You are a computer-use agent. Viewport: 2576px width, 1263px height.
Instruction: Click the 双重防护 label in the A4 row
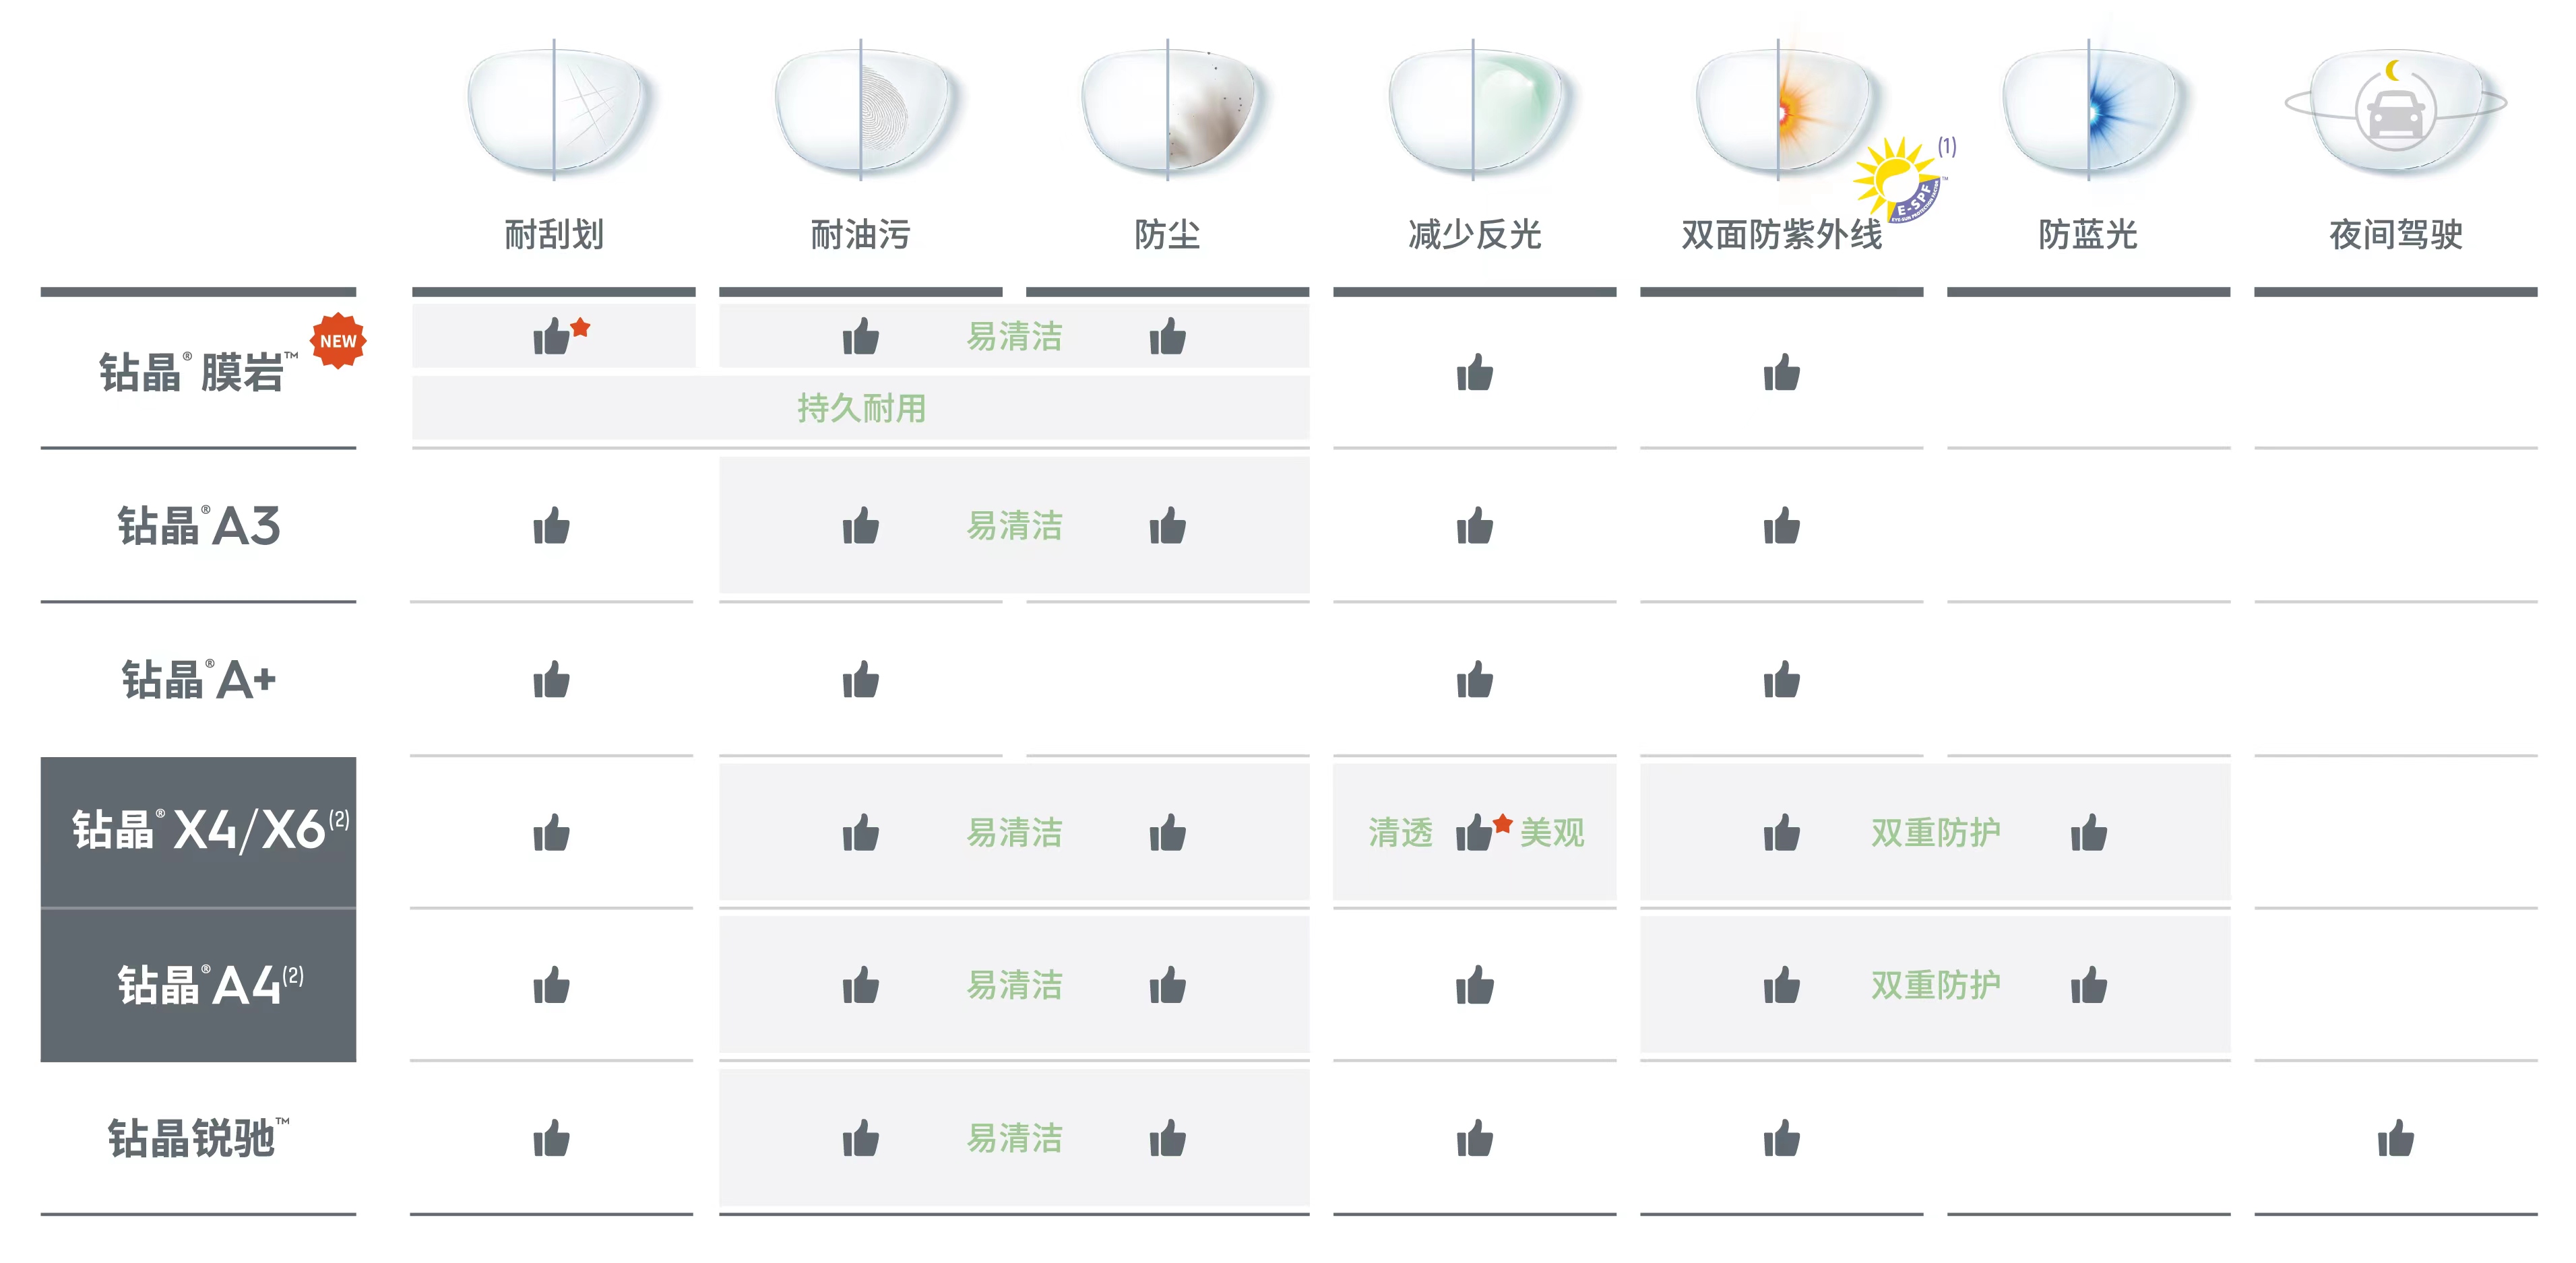point(1936,985)
